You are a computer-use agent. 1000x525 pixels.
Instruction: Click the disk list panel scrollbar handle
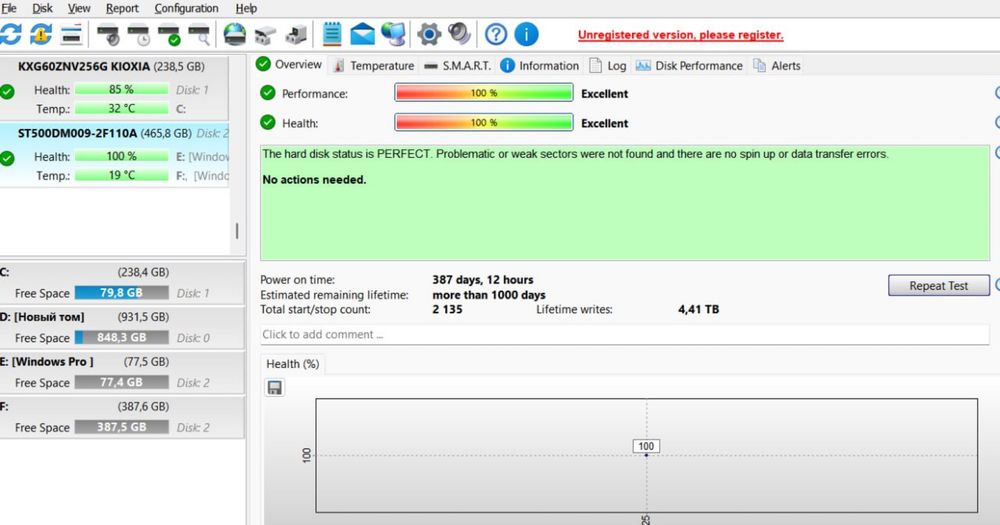237,231
